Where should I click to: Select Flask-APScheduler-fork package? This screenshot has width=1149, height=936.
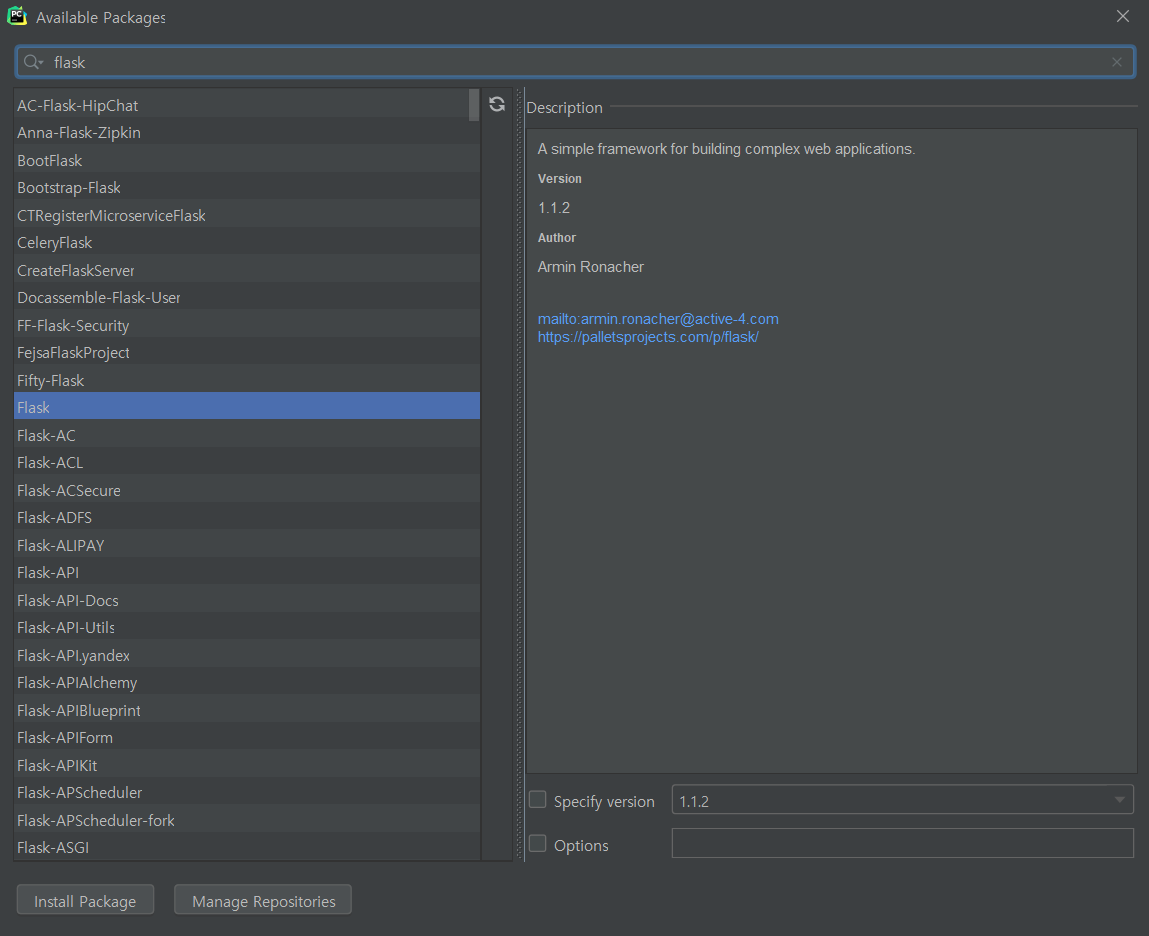[247, 820]
